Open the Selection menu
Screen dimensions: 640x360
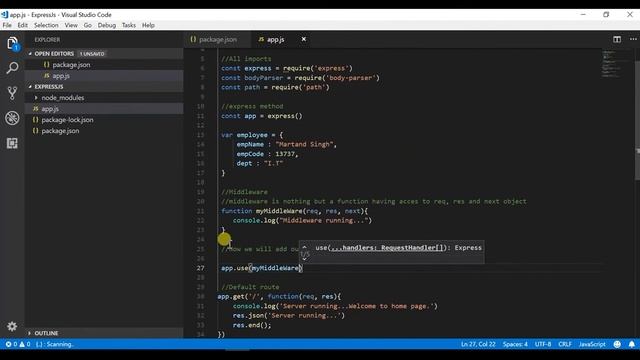pos(46,25)
